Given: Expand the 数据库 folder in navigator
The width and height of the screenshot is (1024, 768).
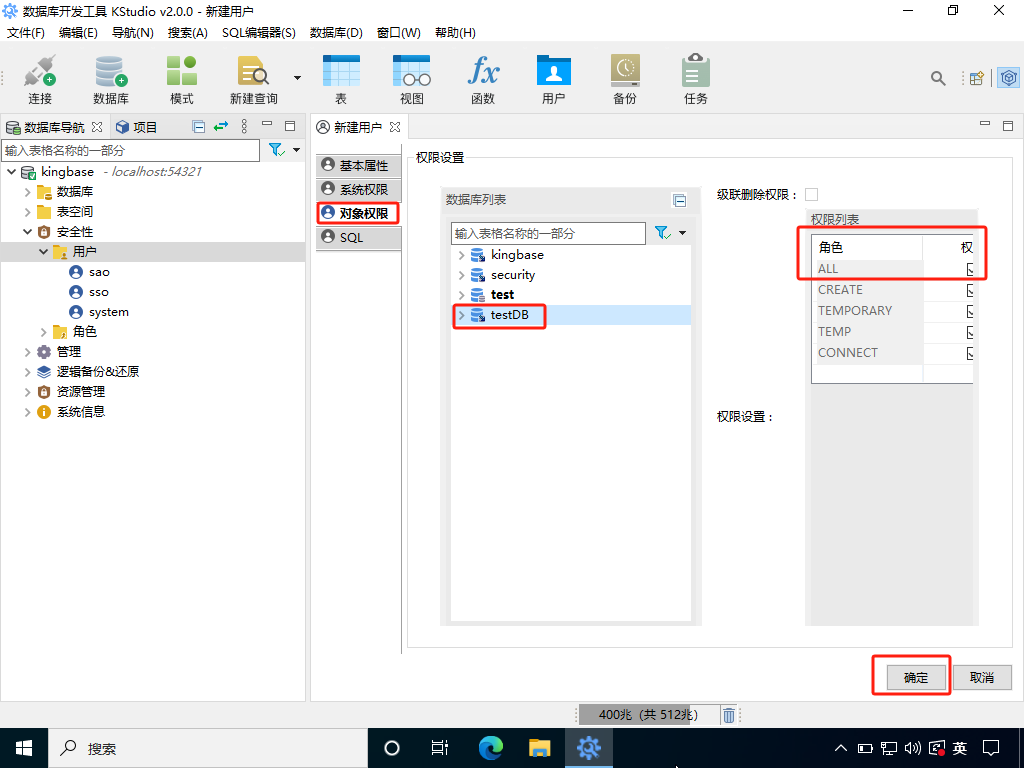Looking at the screenshot, I should pos(27,192).
